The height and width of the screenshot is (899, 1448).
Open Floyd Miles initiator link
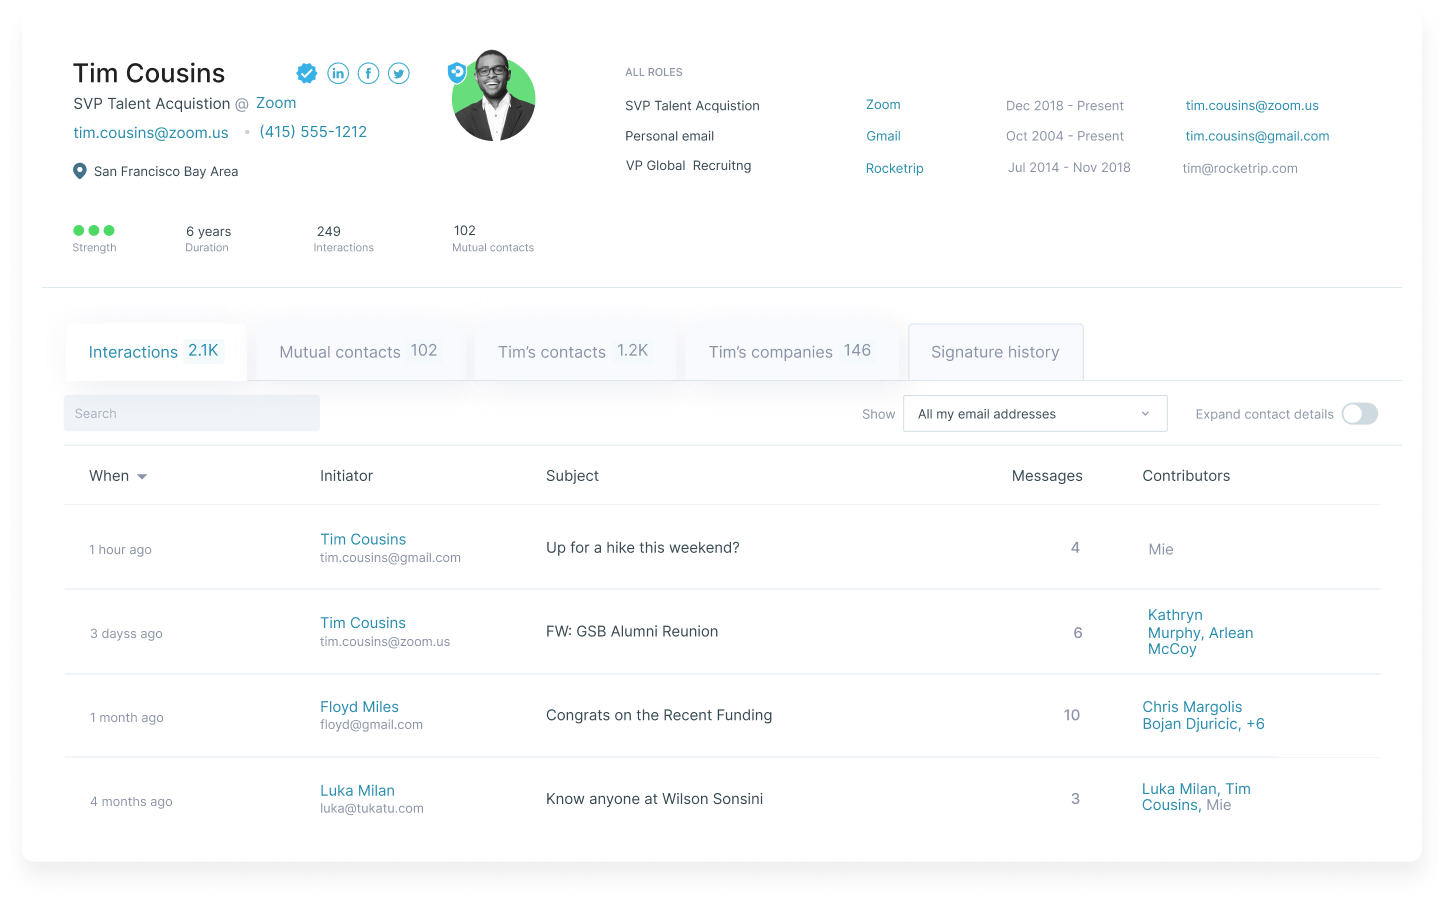(359, 707)
